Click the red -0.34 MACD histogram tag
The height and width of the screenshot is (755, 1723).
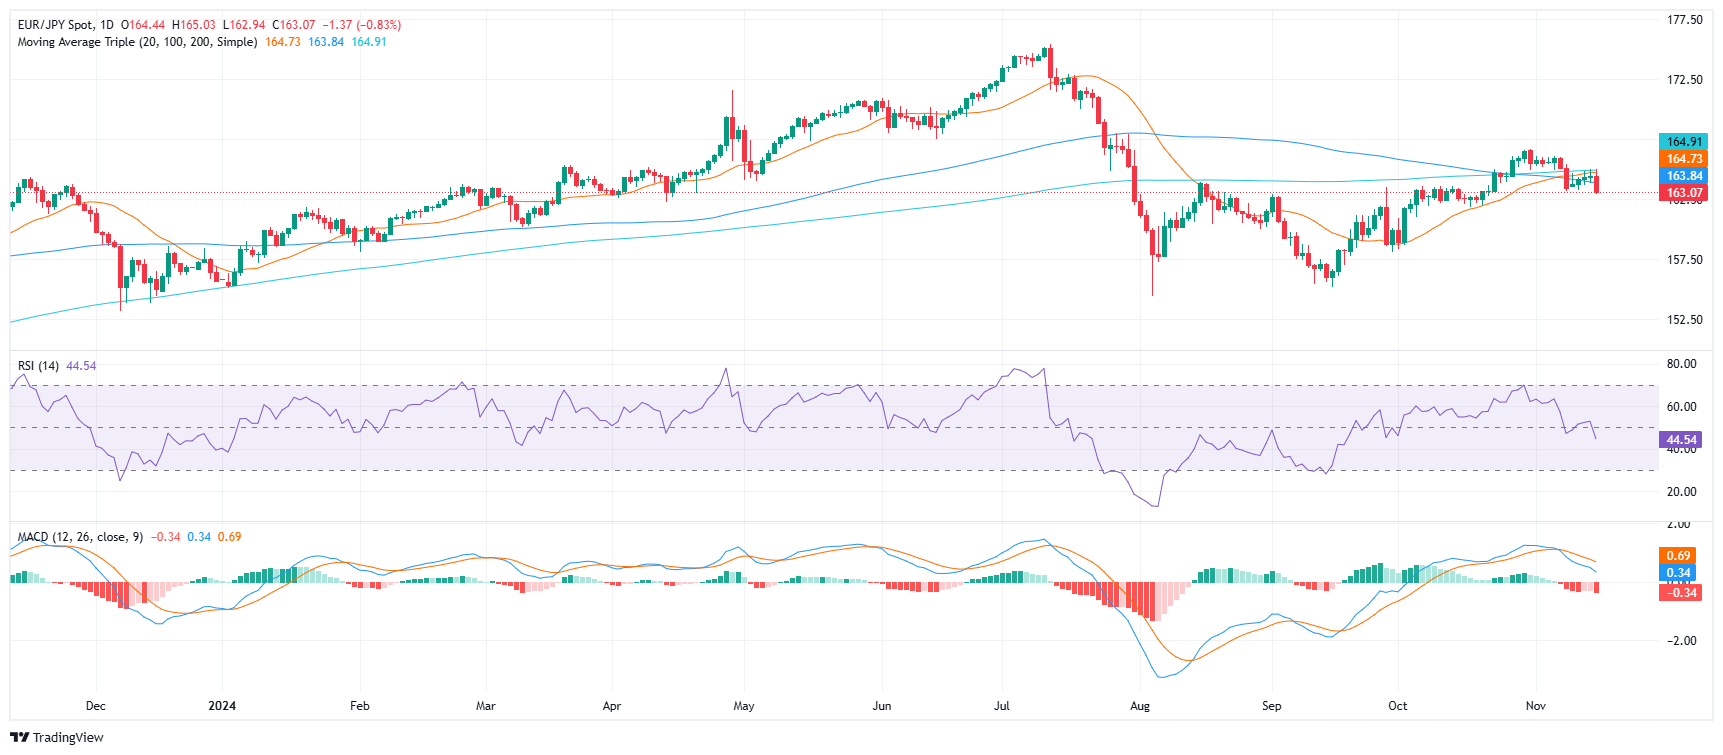(x=1678, y=592)
